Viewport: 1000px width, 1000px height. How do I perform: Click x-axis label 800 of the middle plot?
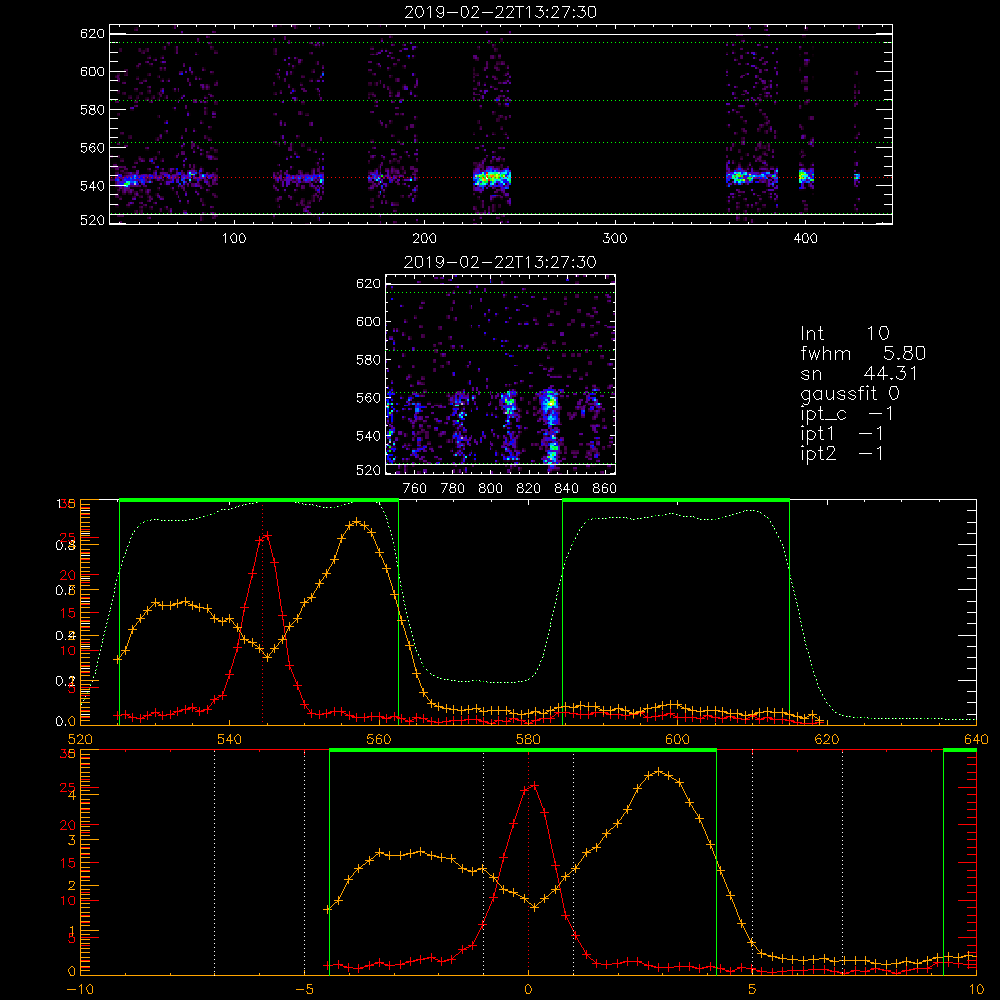tap(490, 489)
